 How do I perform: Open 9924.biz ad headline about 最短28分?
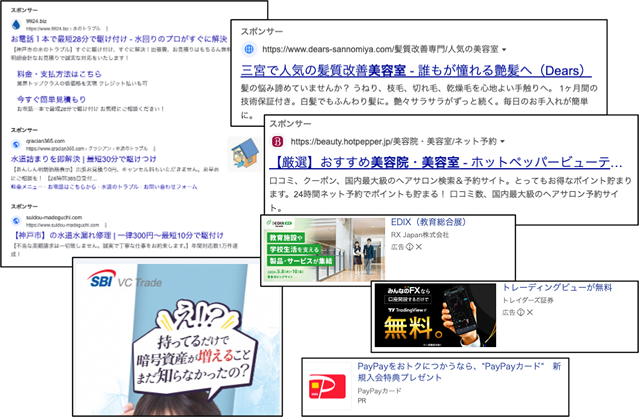[119, 39]
